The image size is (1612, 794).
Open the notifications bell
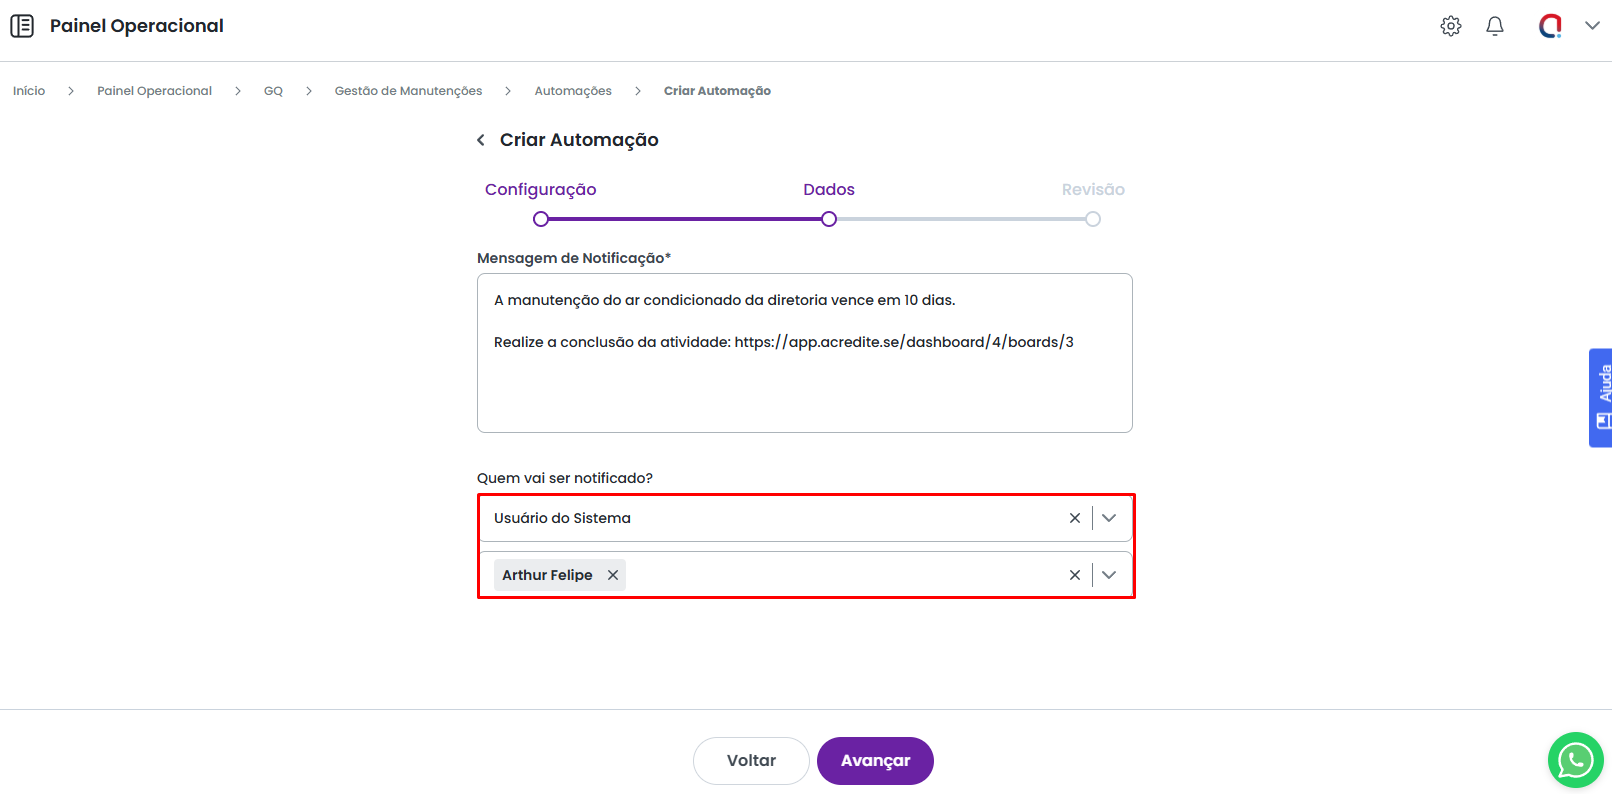(1494, 26)
